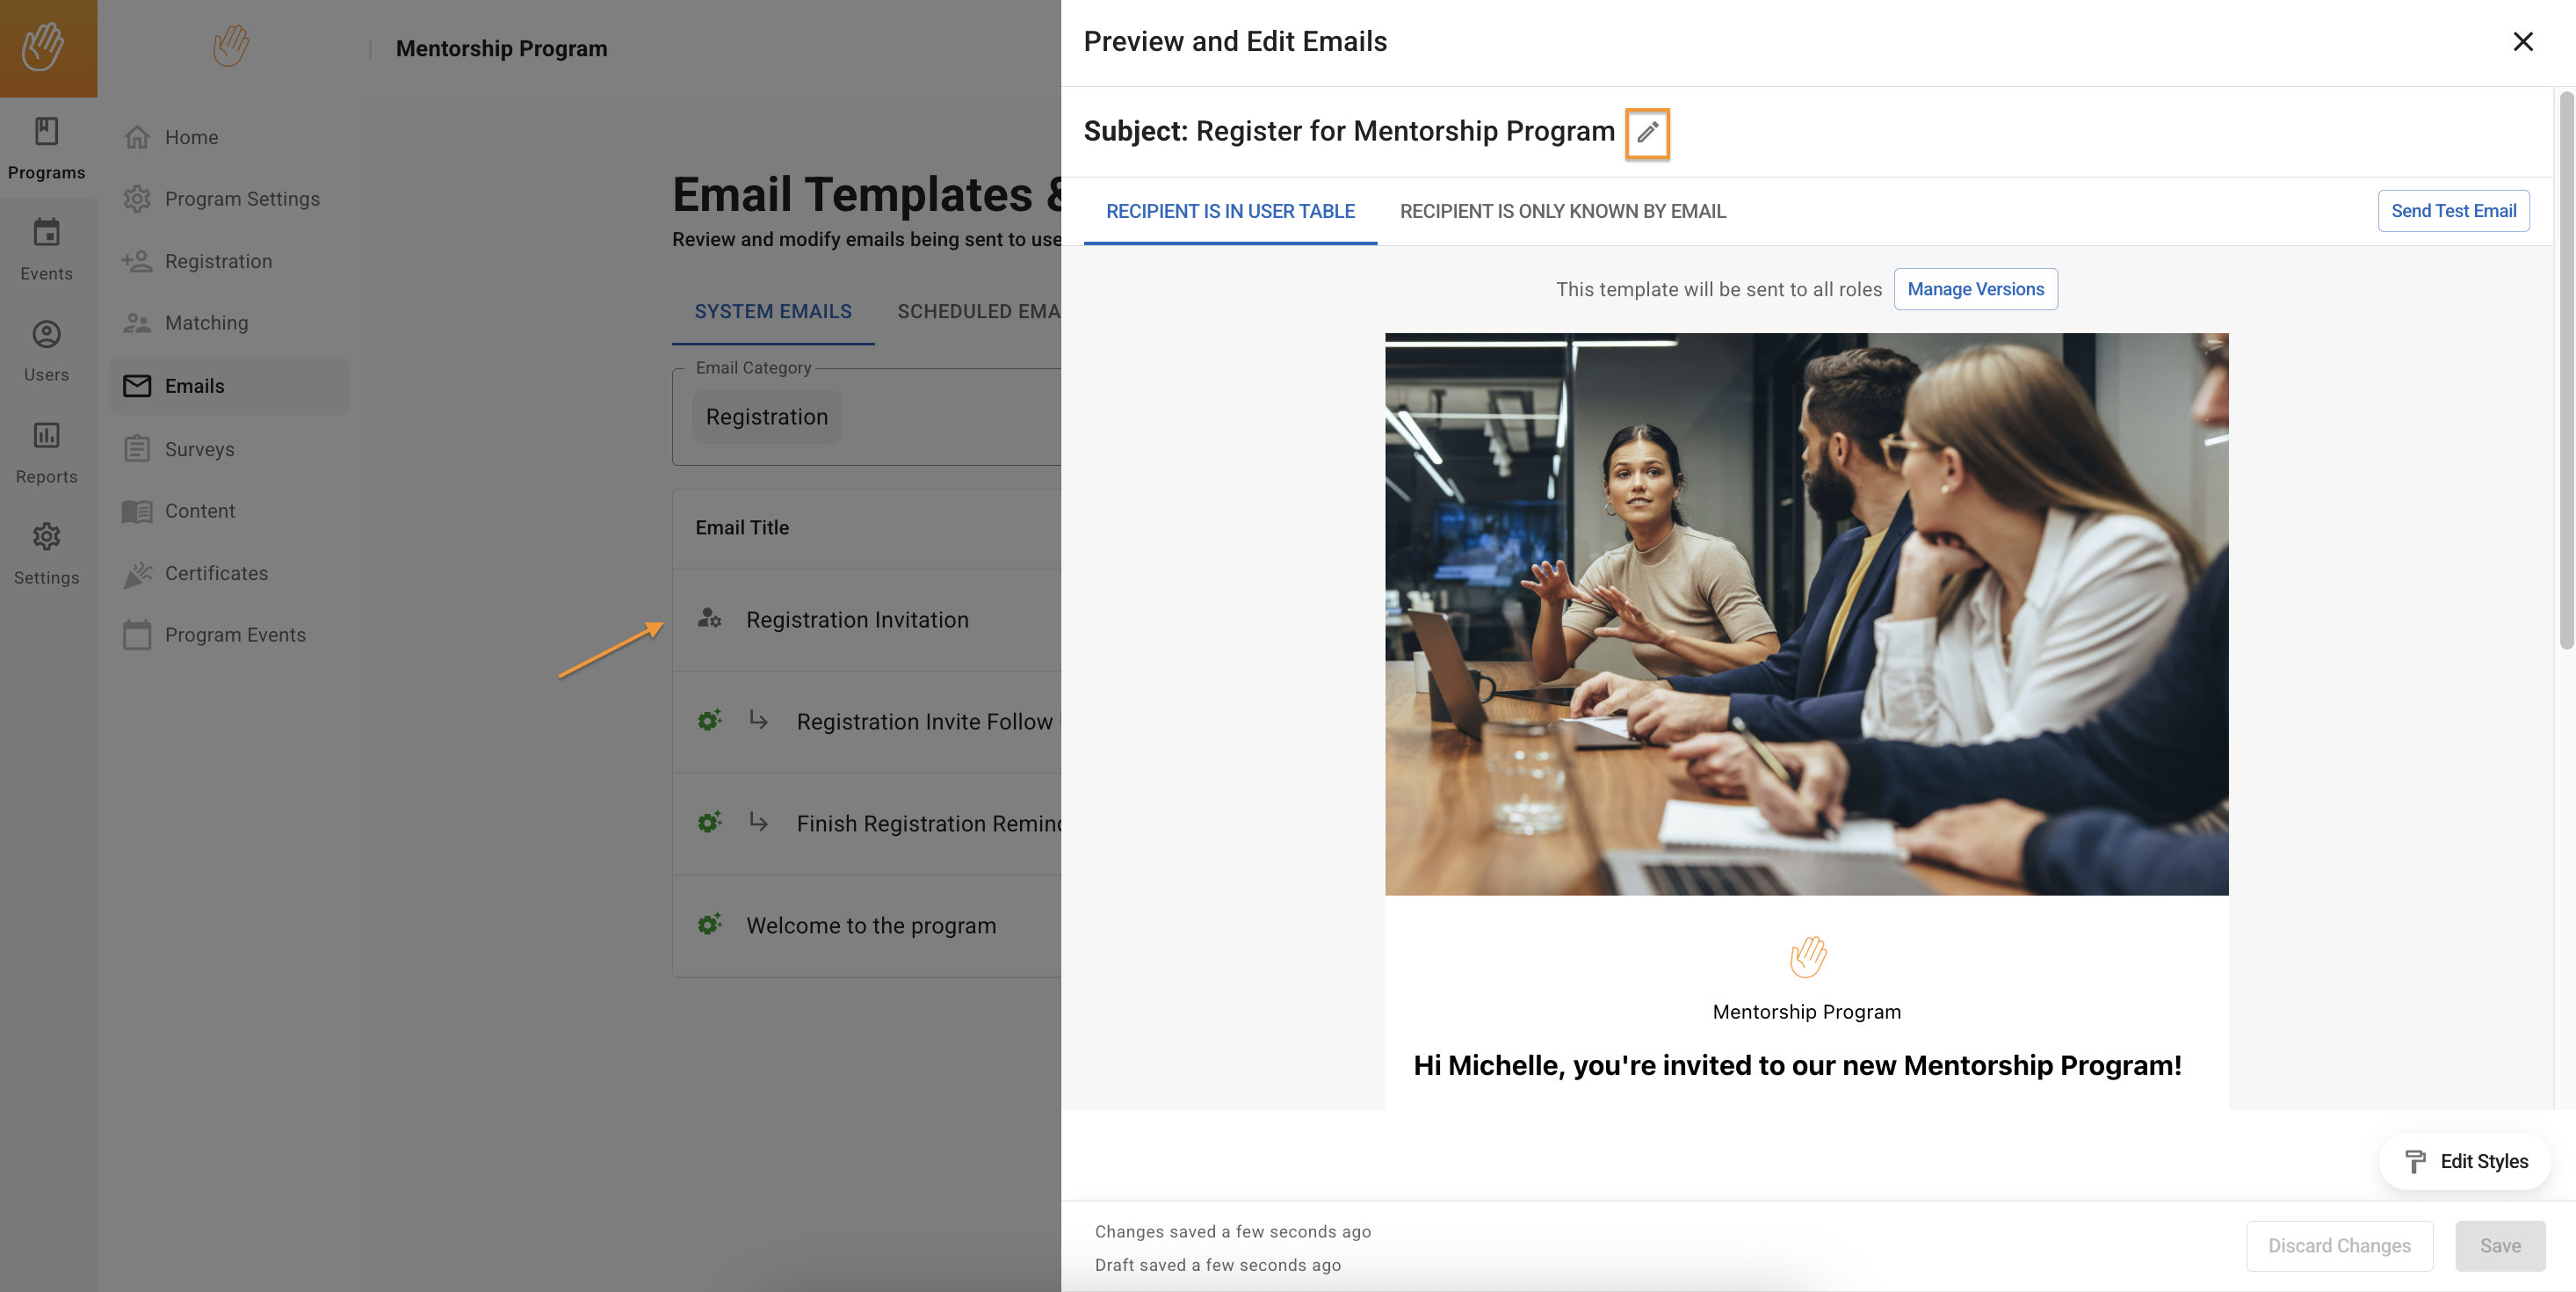The image size is (2576, 1292).
Task: Select the Registration Invitation email row
Action: tap(857, 620)
